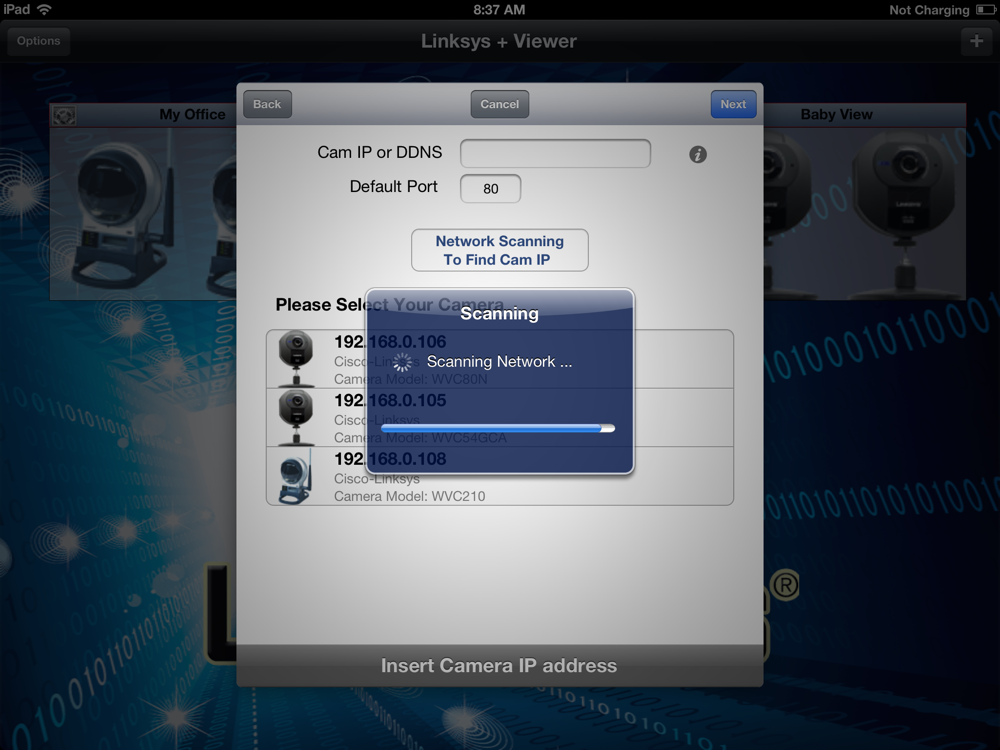Viewport: 1000px width, 750px height.
Task: Tap the 'Insert Camera IP address' caption
Action: click(x=499, y=665)
